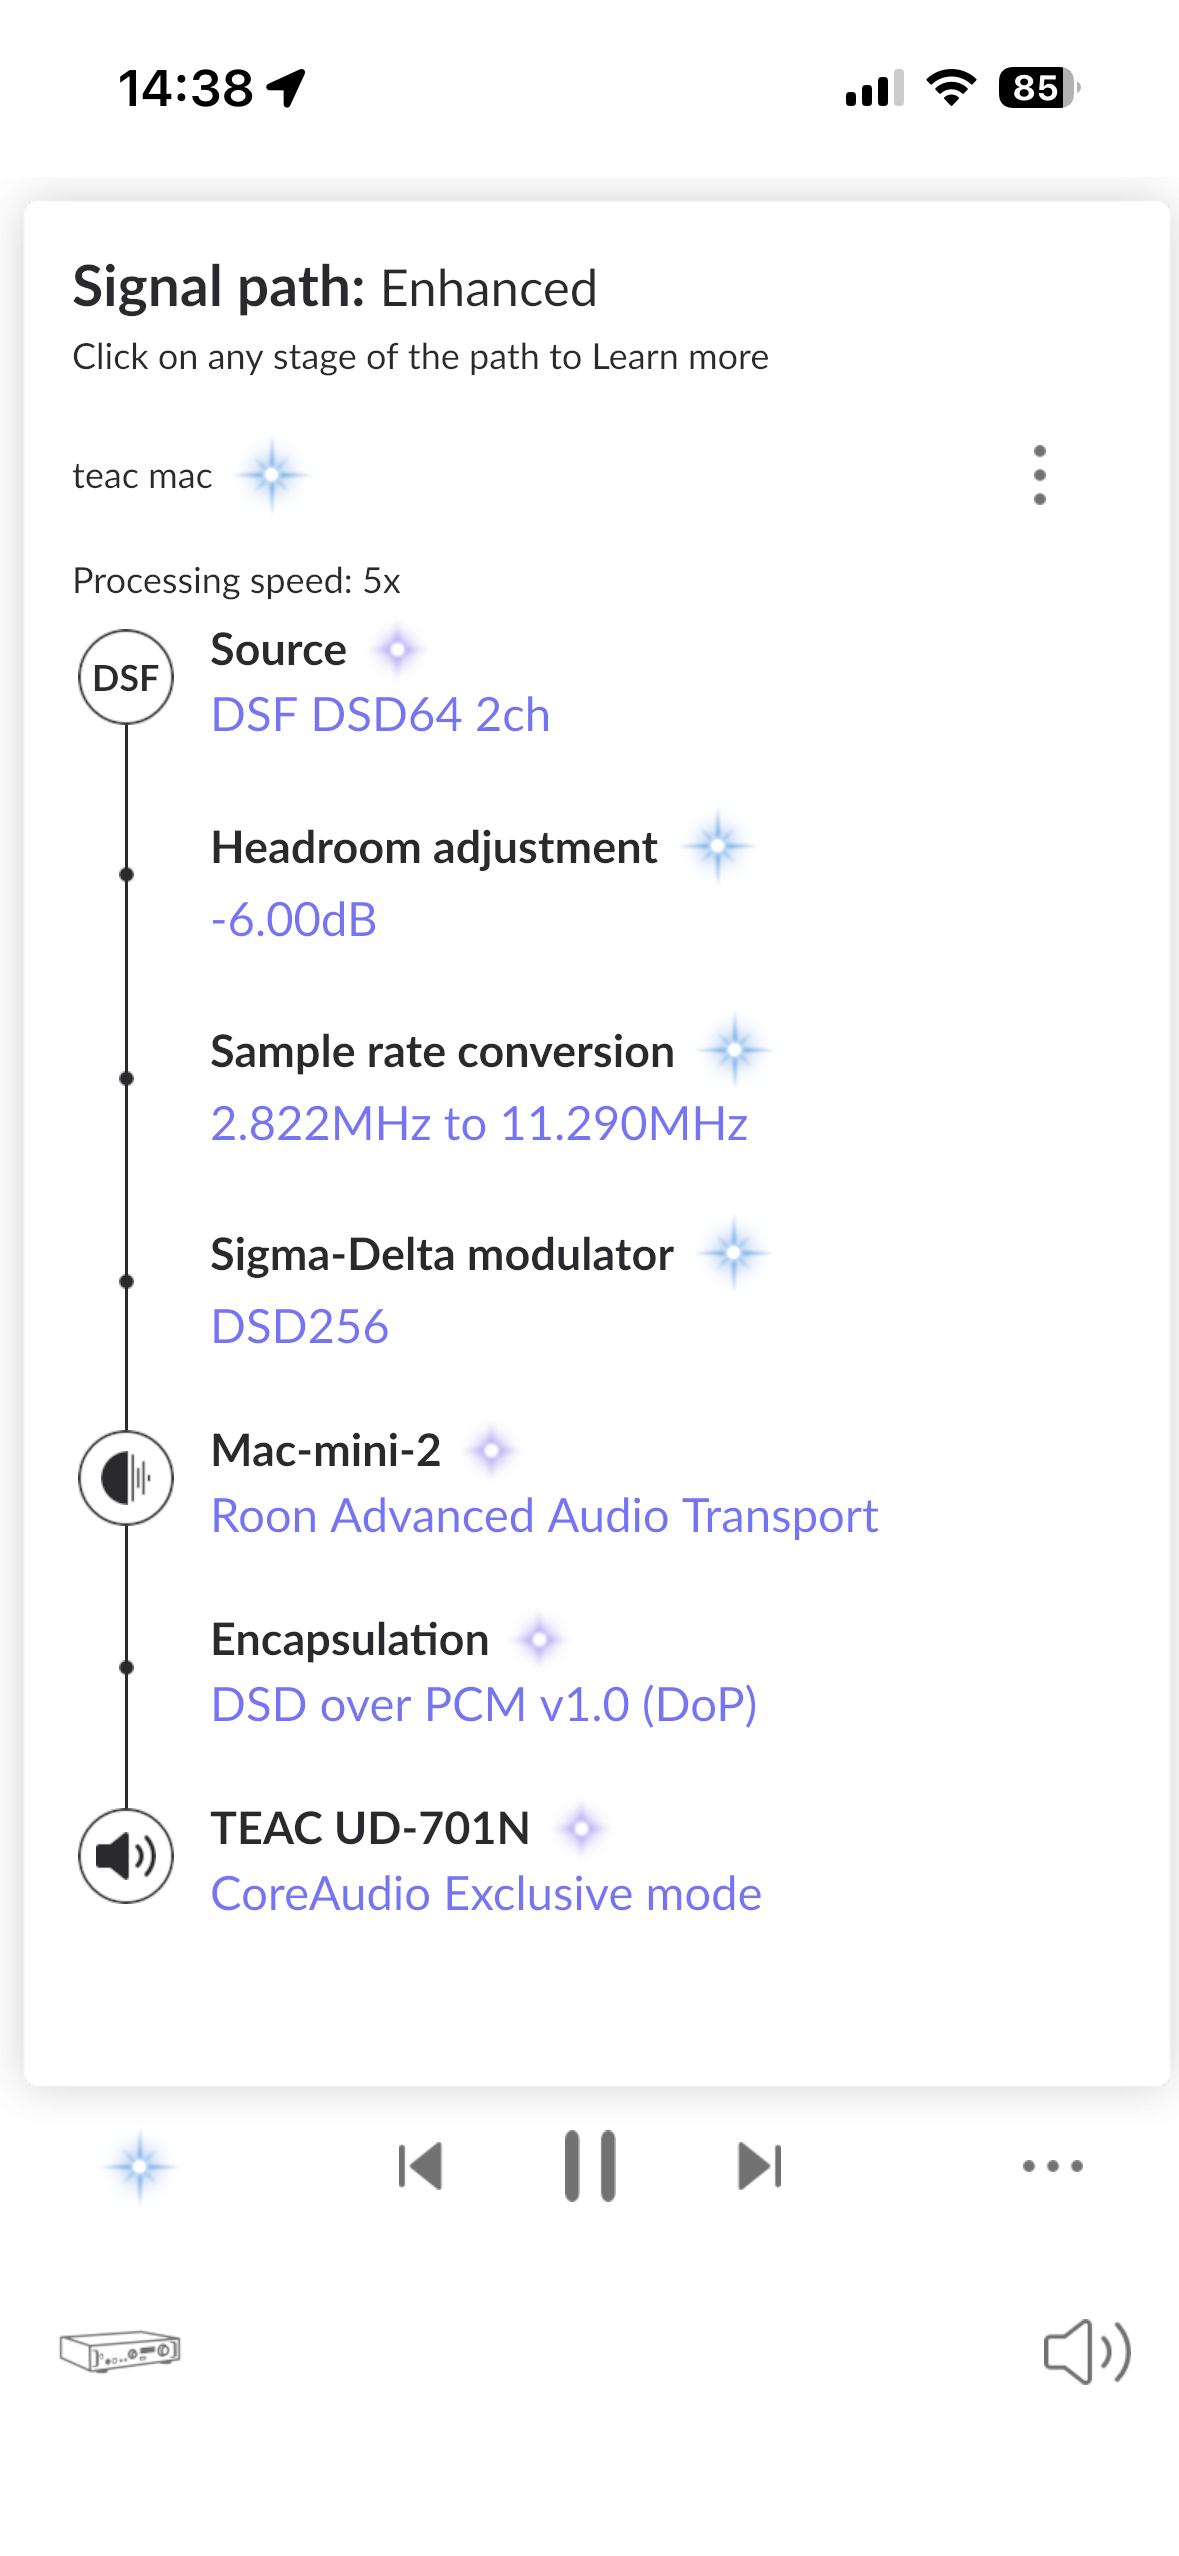Screen dimensions: 1179x2556
Task: Open the -6.00dB headroom adjustment details
Action: point(294,919)
